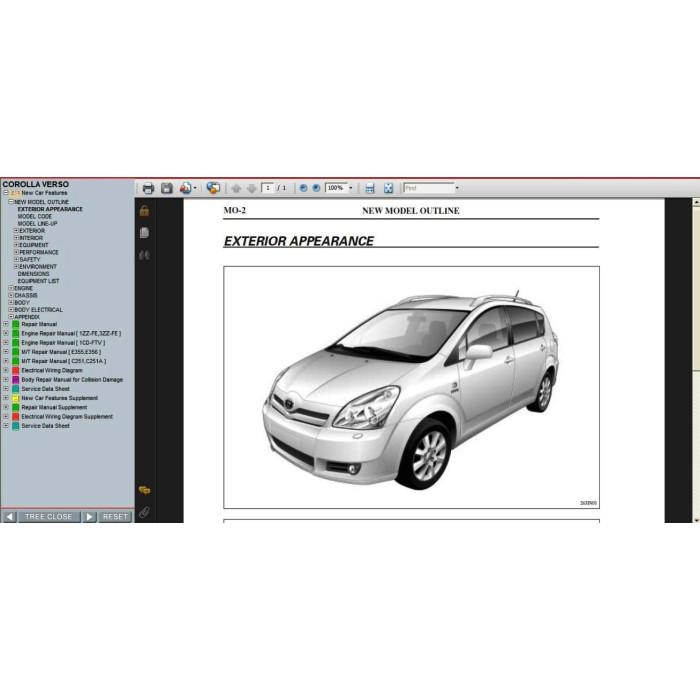The width and height of the screenshot is (700, 700).
Task: Open Engine Repair Manual [1ZZ-FE,3ZZ-FE]
Action: point(71,333)
